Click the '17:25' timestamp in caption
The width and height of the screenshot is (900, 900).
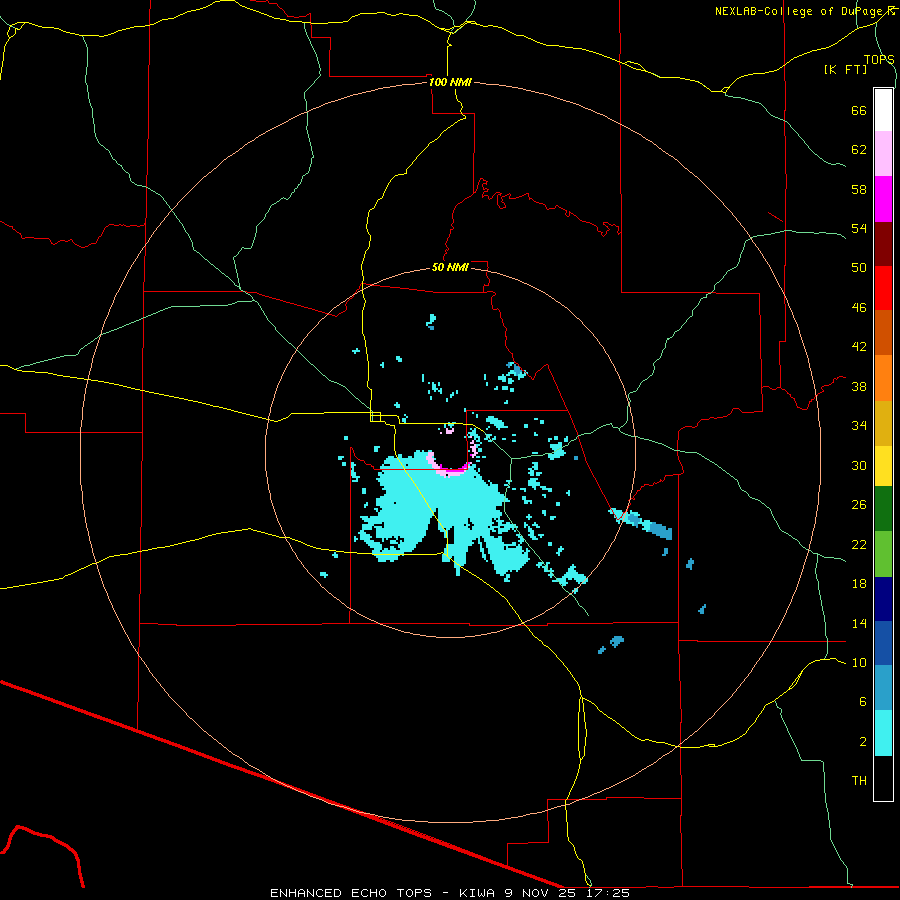[608, 893]
